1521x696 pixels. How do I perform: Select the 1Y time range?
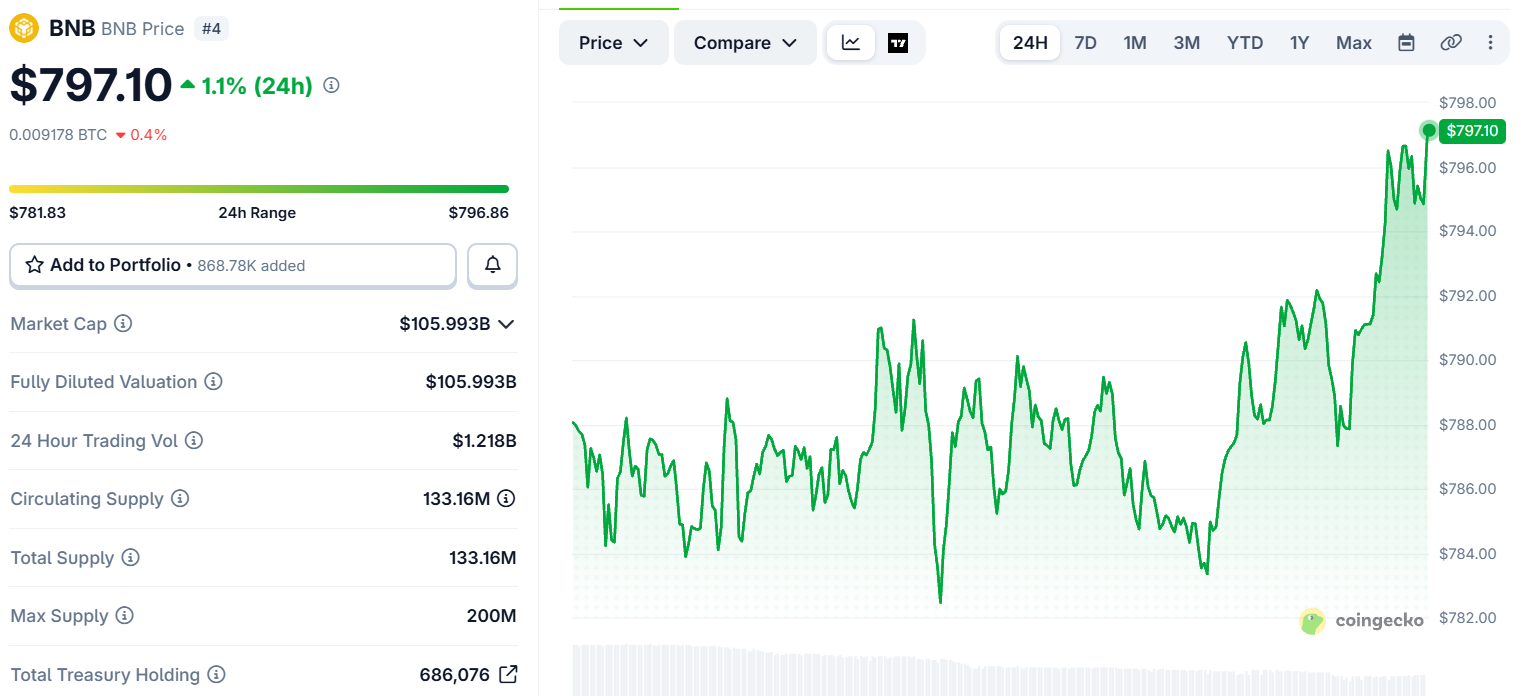tap(1299, 43)
